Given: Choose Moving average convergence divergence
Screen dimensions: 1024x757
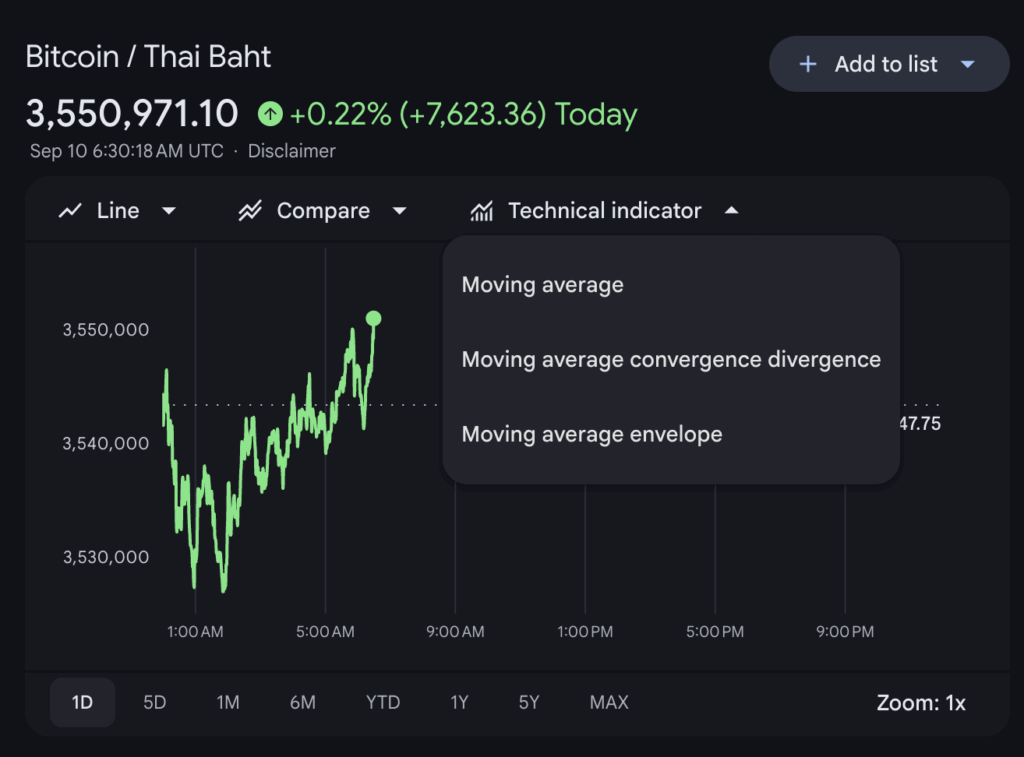Looking at the screenshot, I should pyautogui.click(x=671, y=359).
